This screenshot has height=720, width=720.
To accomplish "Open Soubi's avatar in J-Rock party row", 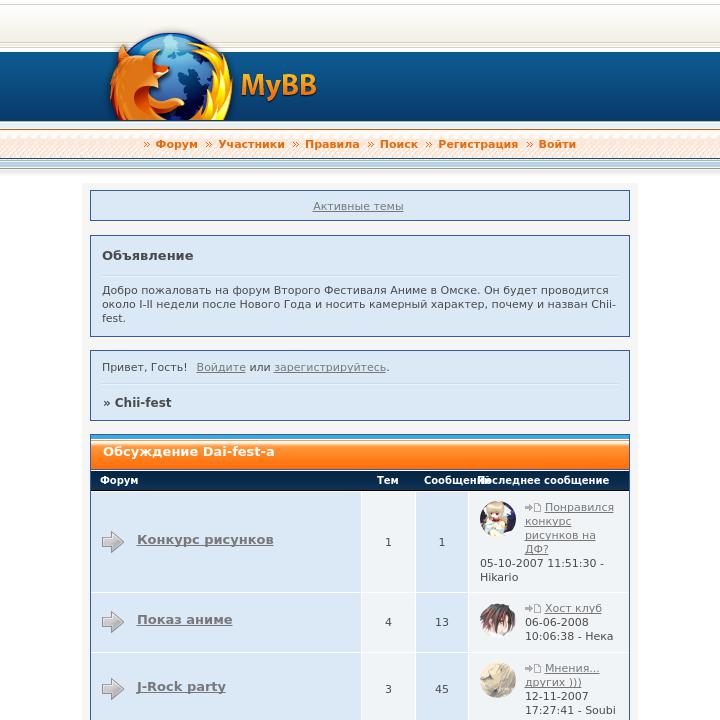I will coord(498,680).
